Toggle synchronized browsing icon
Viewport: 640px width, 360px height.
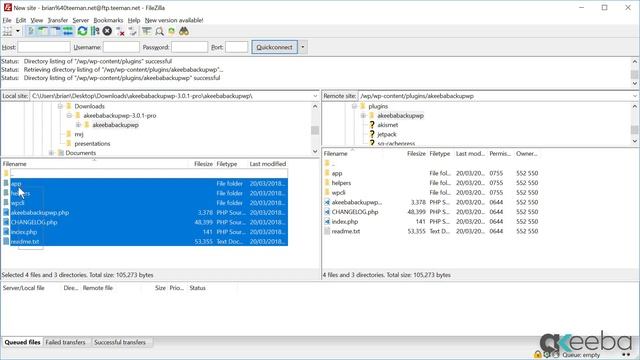click(171, 31)
